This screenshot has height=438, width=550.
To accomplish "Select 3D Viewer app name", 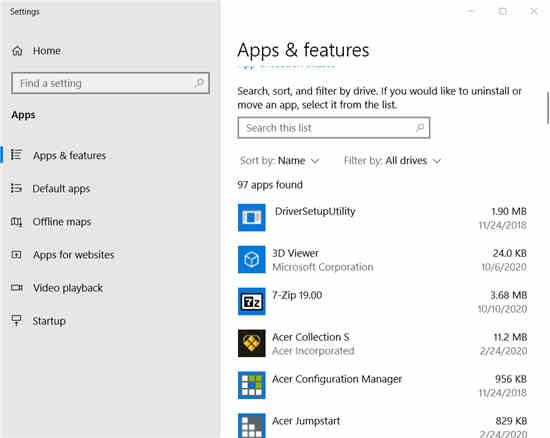I will point(295,253).
